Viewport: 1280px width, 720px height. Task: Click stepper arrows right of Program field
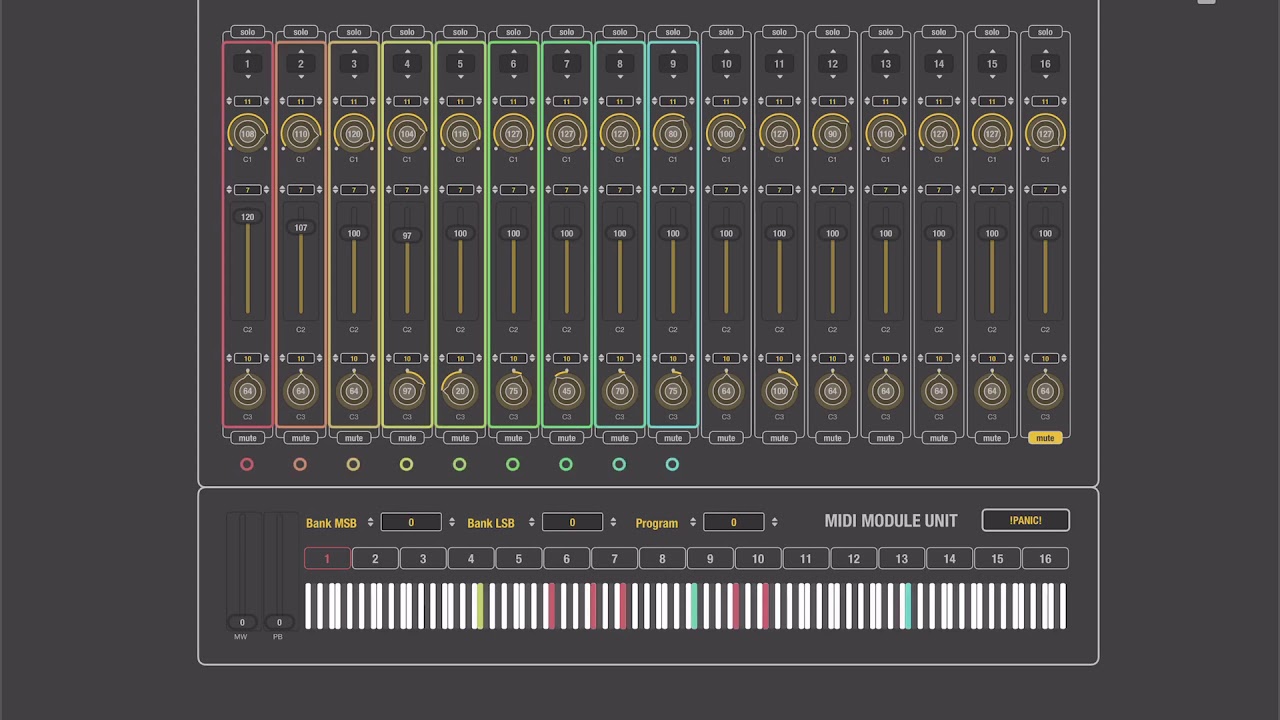click(774, 522)
